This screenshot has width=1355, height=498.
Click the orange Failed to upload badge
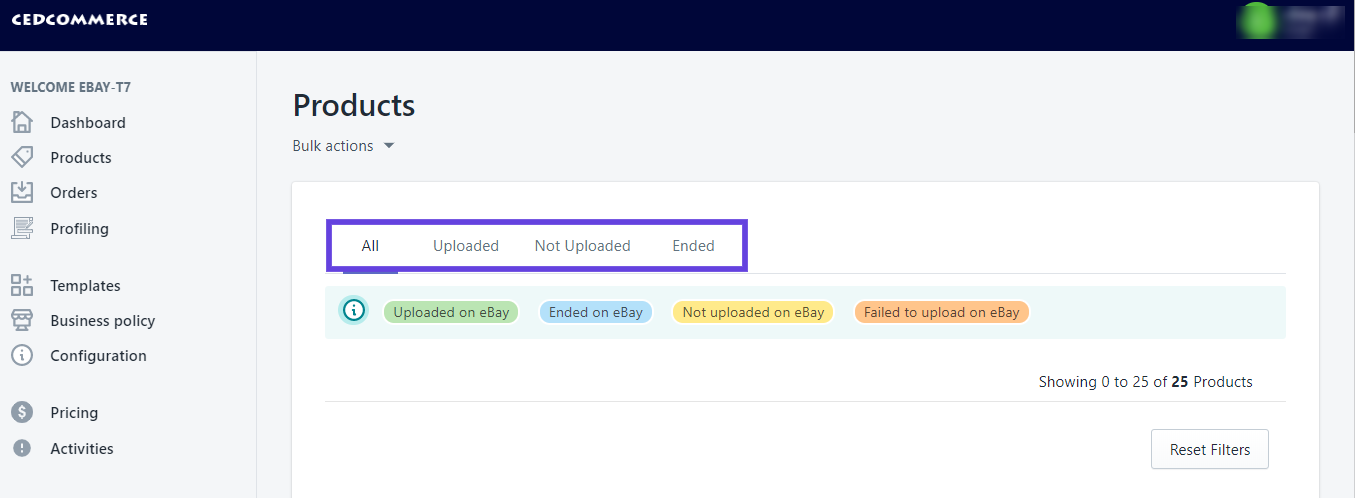pyautogui.click(x=941, y=312)
